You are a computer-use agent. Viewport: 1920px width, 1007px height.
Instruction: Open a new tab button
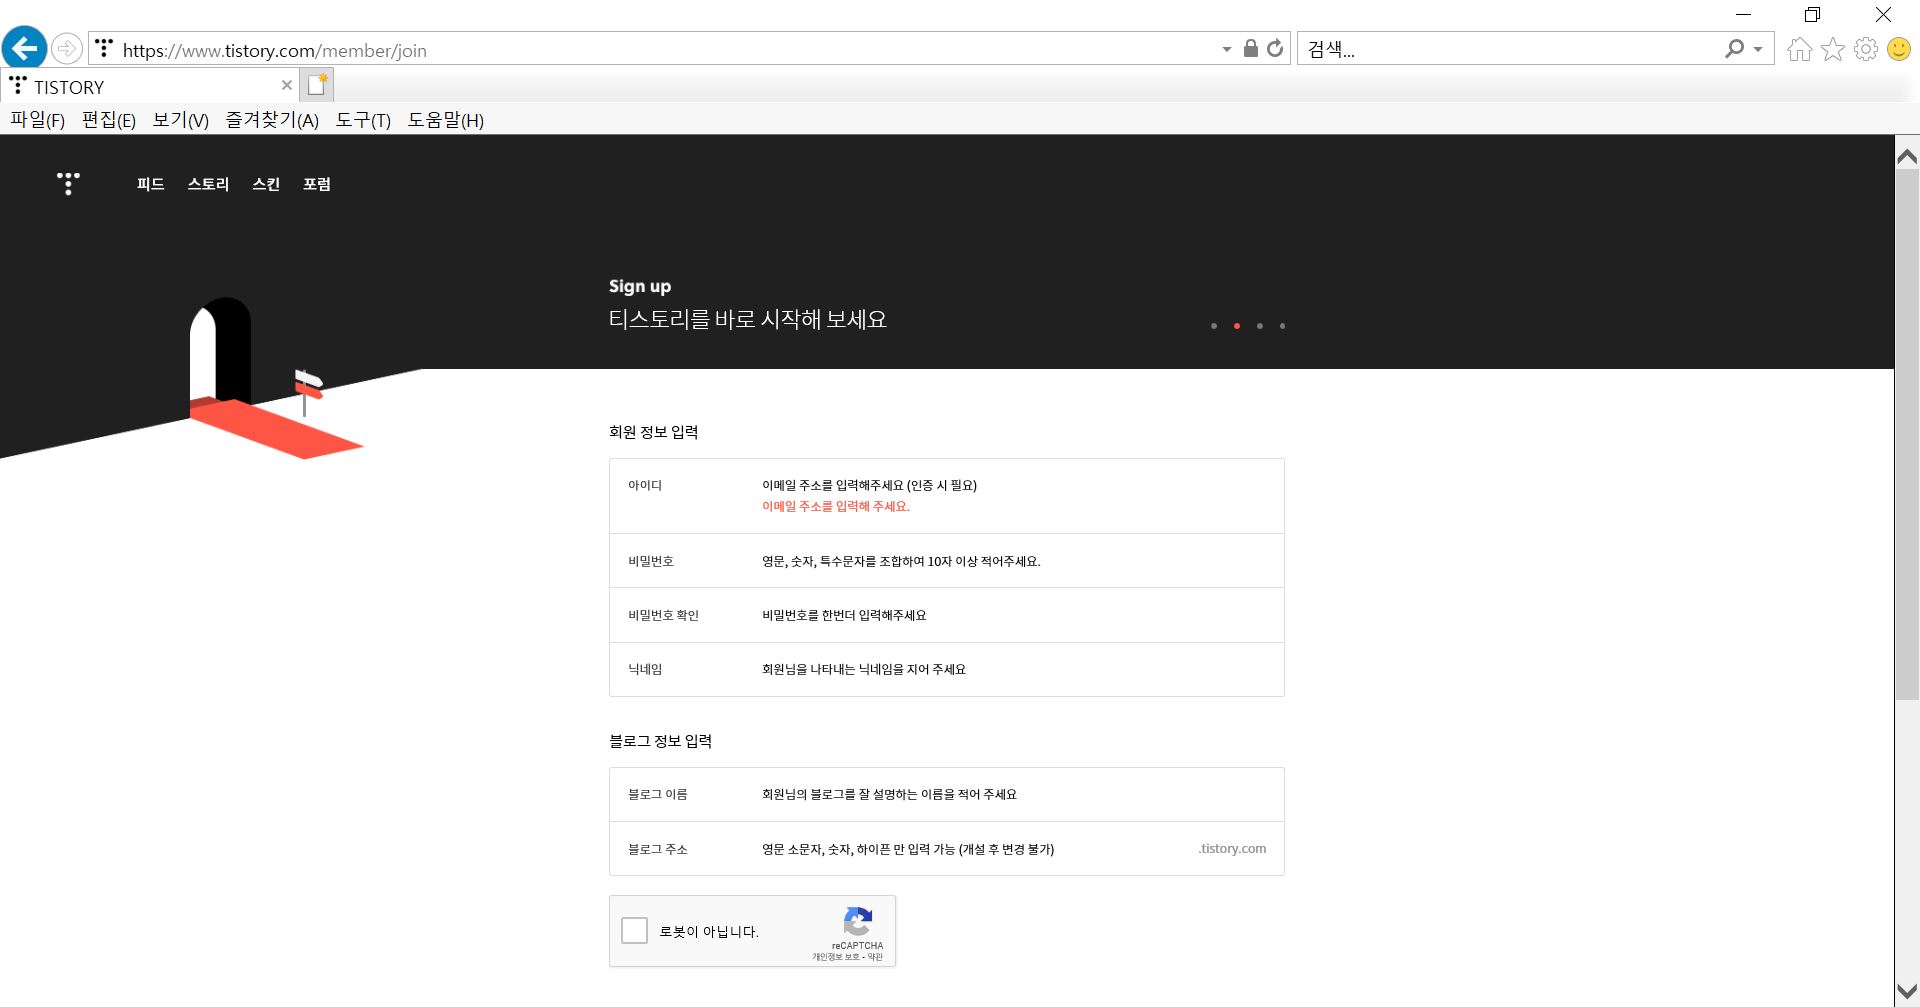pos(317,86)
